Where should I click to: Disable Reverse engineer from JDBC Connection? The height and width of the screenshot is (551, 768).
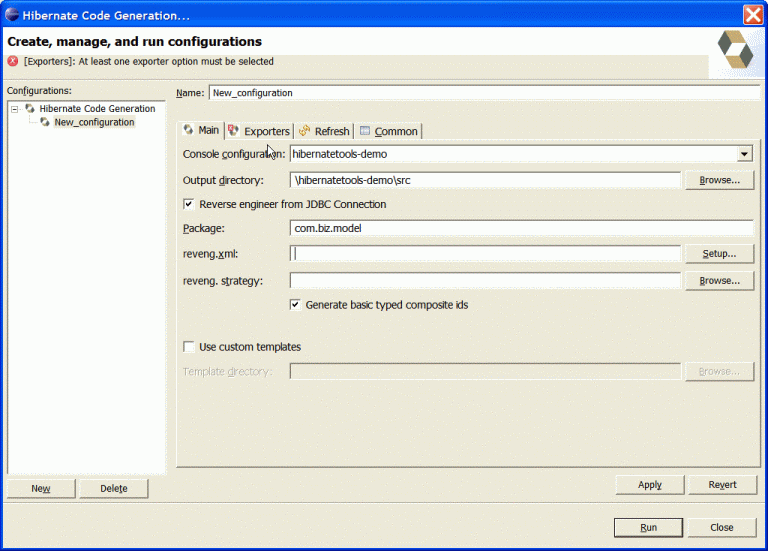[x=189, y=204]
